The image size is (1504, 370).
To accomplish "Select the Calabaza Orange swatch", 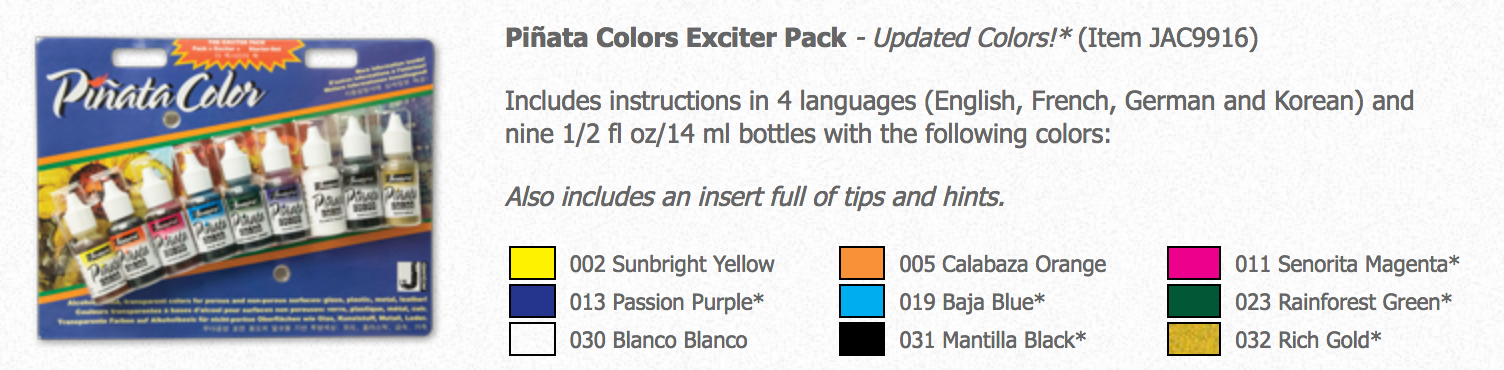I will [x=862, y=264].
